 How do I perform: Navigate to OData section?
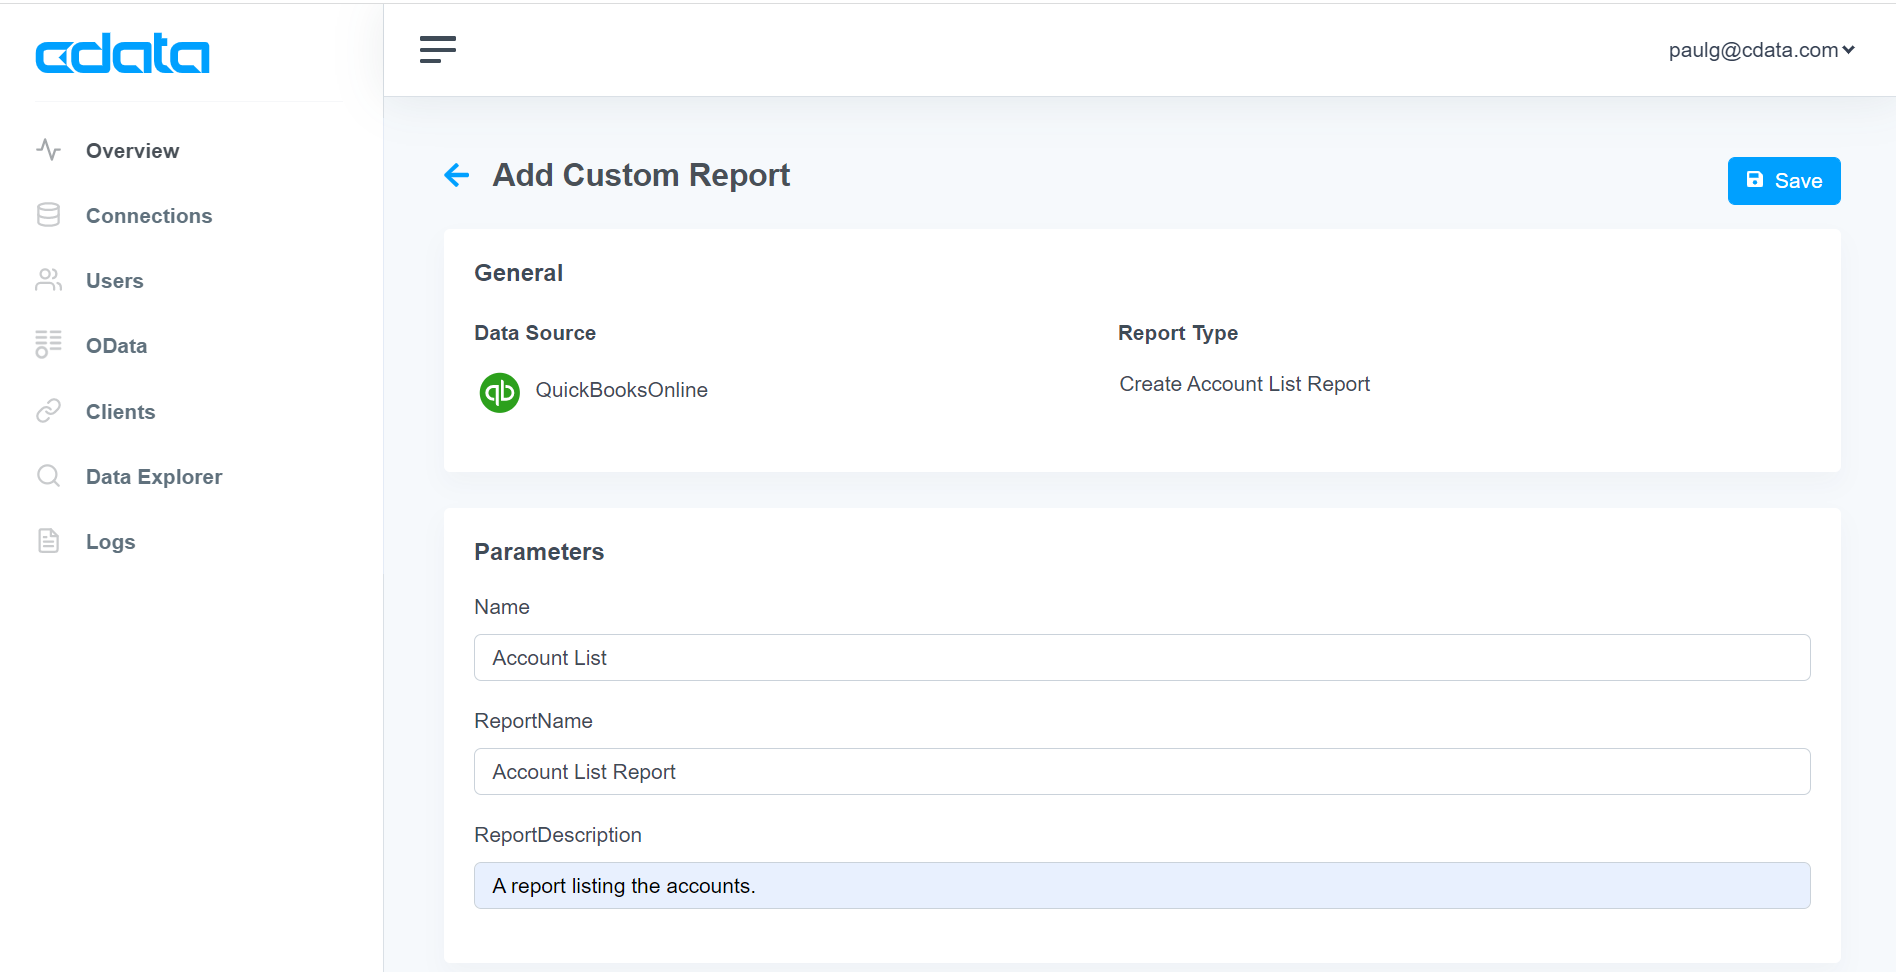coord(116,346)
